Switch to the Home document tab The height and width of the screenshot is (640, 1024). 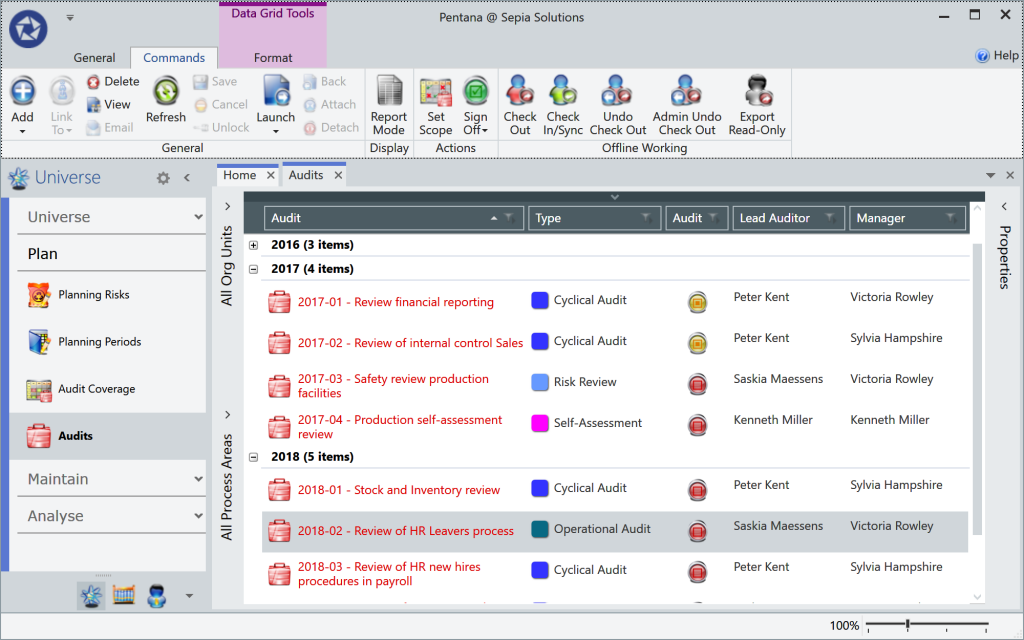(239, 175)
